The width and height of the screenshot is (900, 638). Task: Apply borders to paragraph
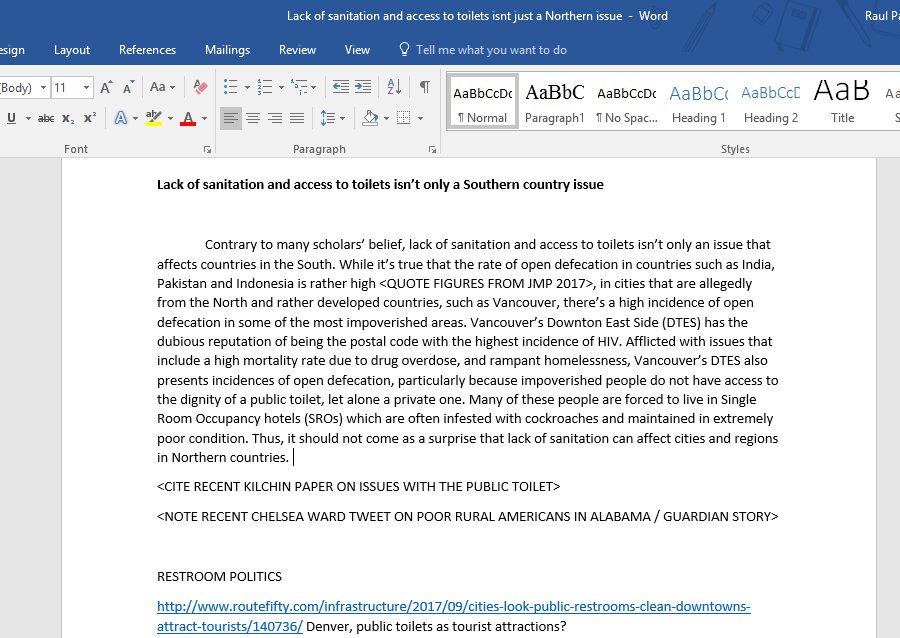point(404,118)
